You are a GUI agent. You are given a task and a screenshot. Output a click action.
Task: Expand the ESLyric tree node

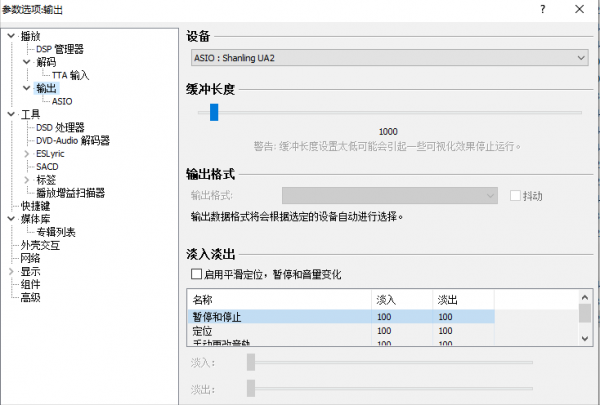point(27,153)
